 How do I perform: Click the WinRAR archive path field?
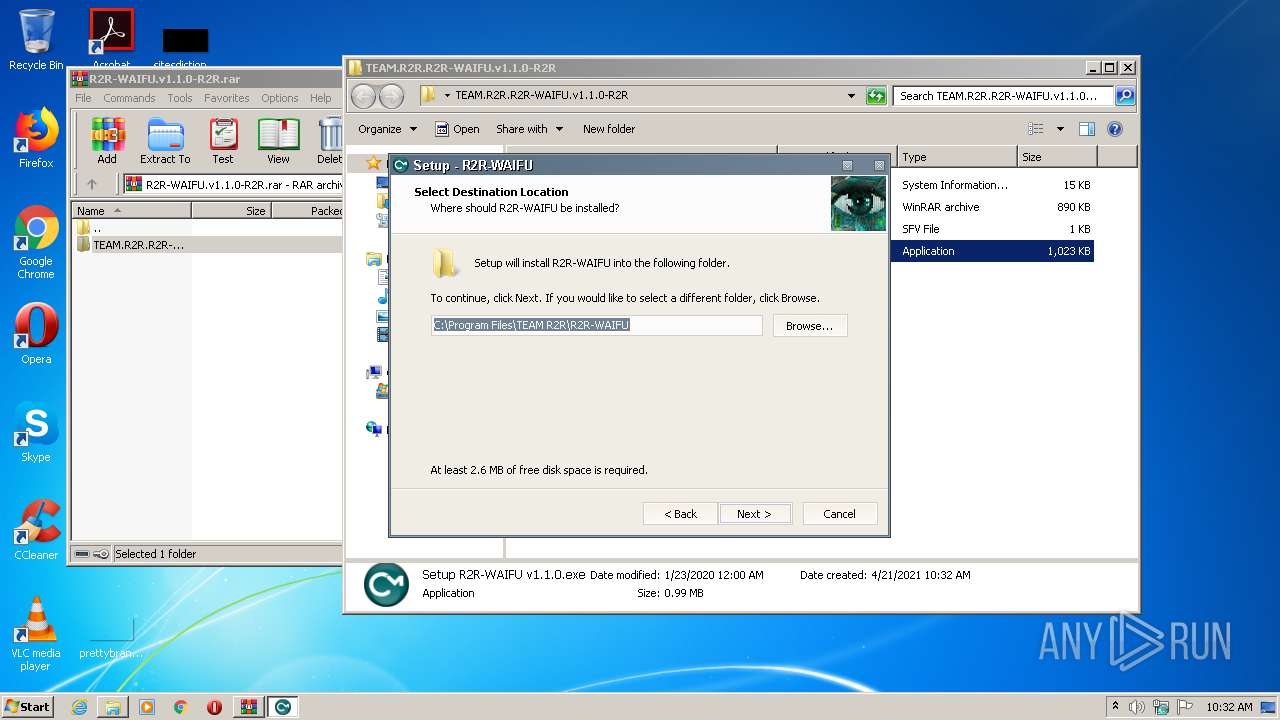point(232,184)
